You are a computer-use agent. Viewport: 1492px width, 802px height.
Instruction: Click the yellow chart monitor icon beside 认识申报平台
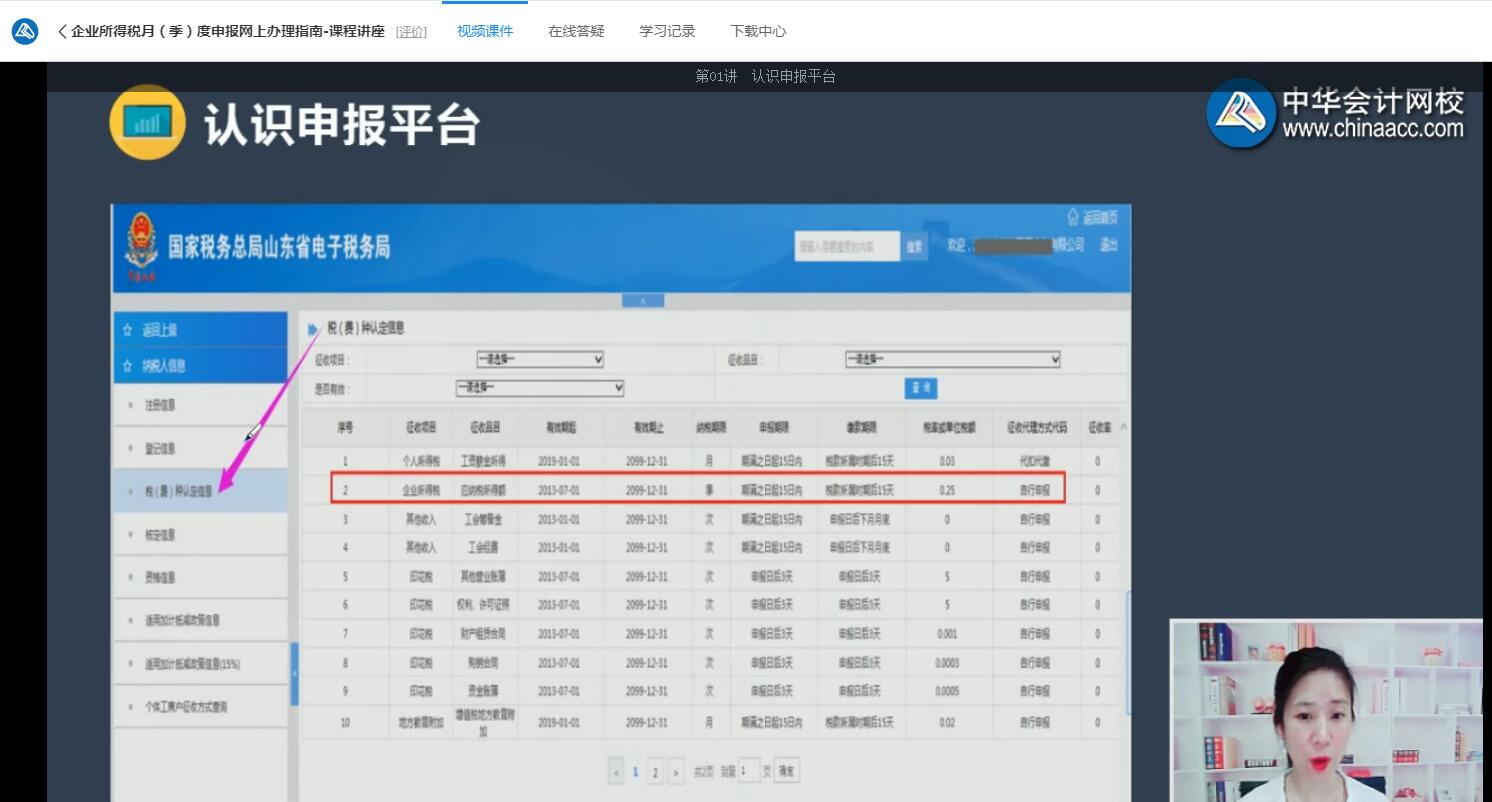[147, 122]
